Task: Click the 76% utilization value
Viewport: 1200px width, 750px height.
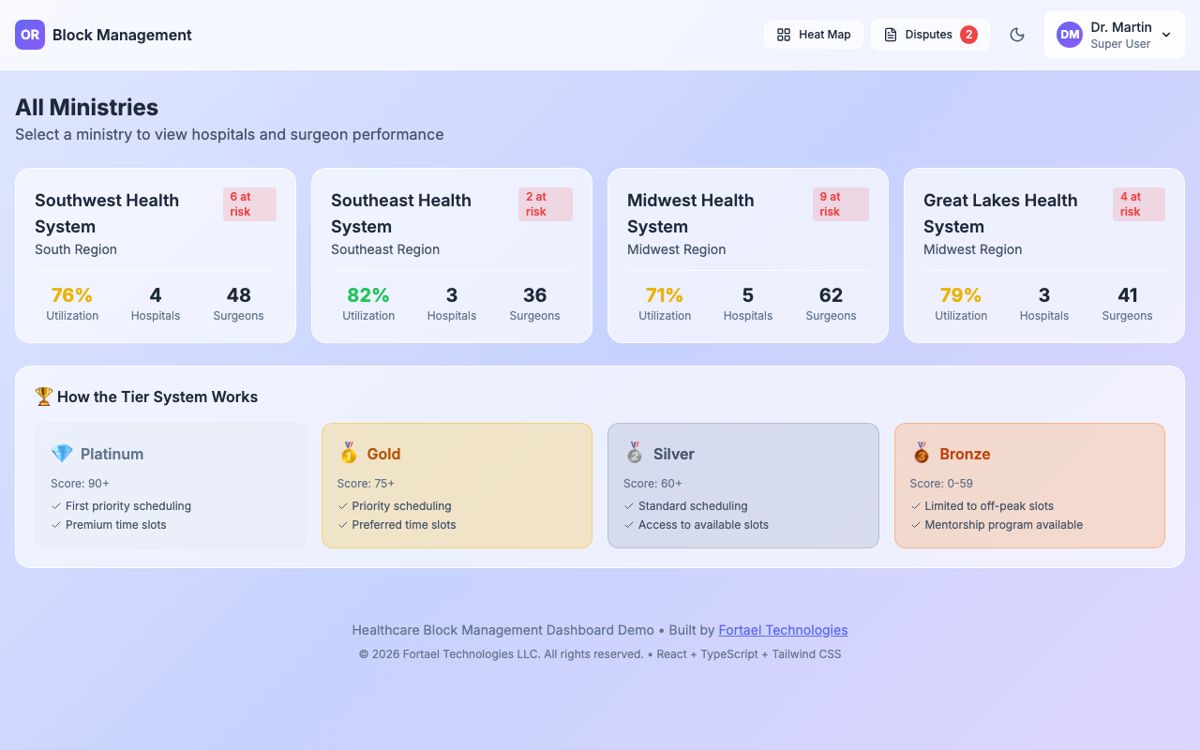Action: [72, 295]
